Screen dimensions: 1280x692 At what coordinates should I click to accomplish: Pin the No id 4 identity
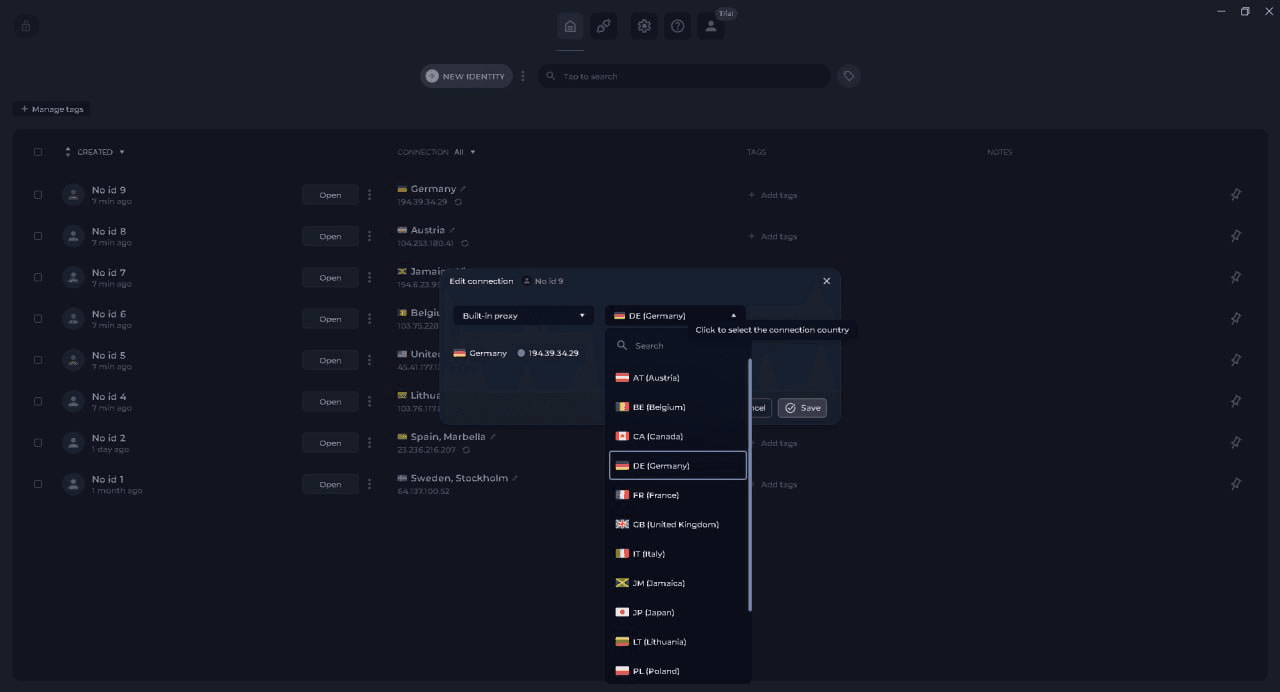tap(1236, 401)
